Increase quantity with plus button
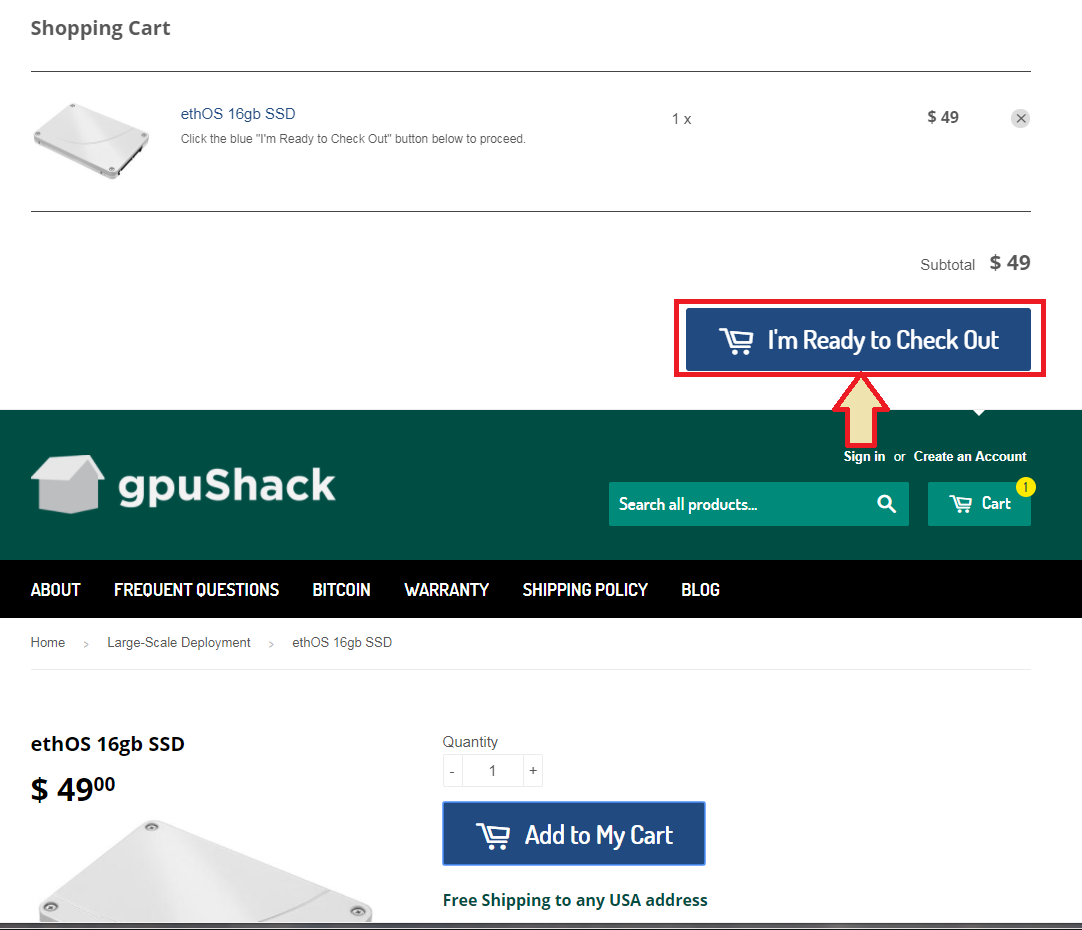 [533, 771]
